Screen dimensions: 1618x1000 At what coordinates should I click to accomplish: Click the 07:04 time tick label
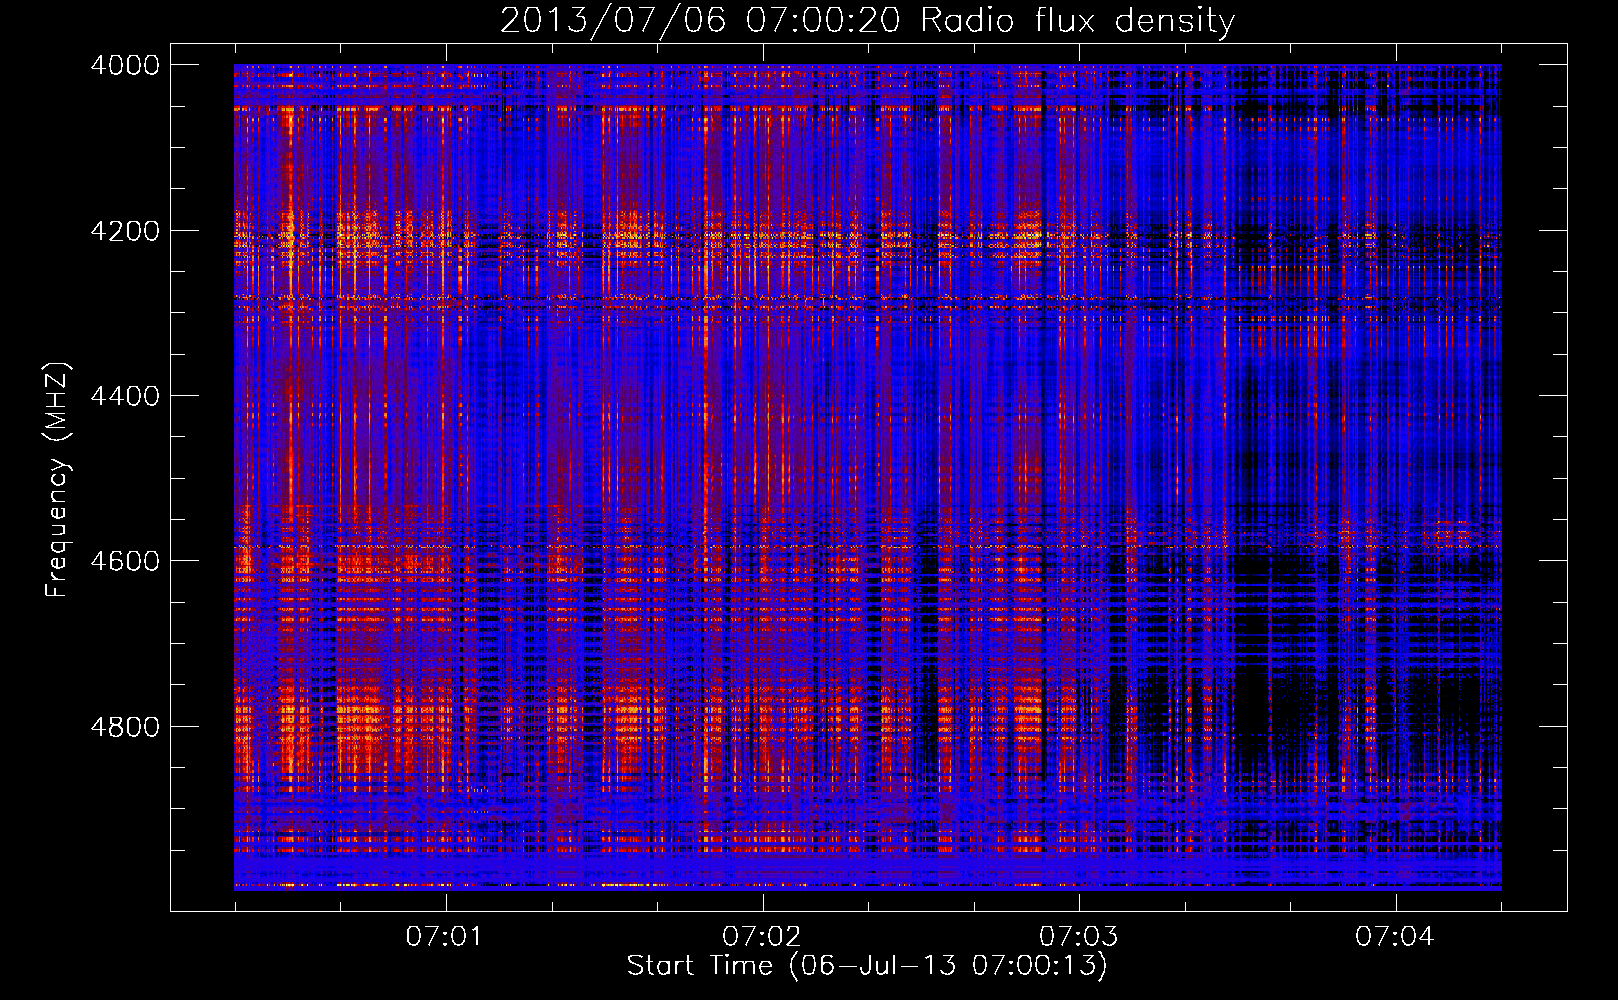[x=1394, y=937]
